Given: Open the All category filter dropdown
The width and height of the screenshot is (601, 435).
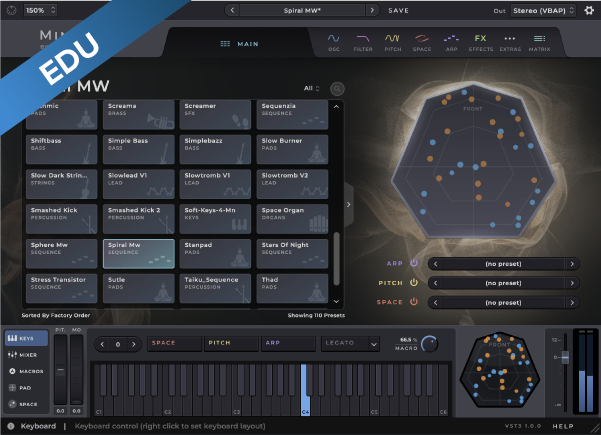Looking at the screenshot, I should pyautogui.click(x=311, y=88).
